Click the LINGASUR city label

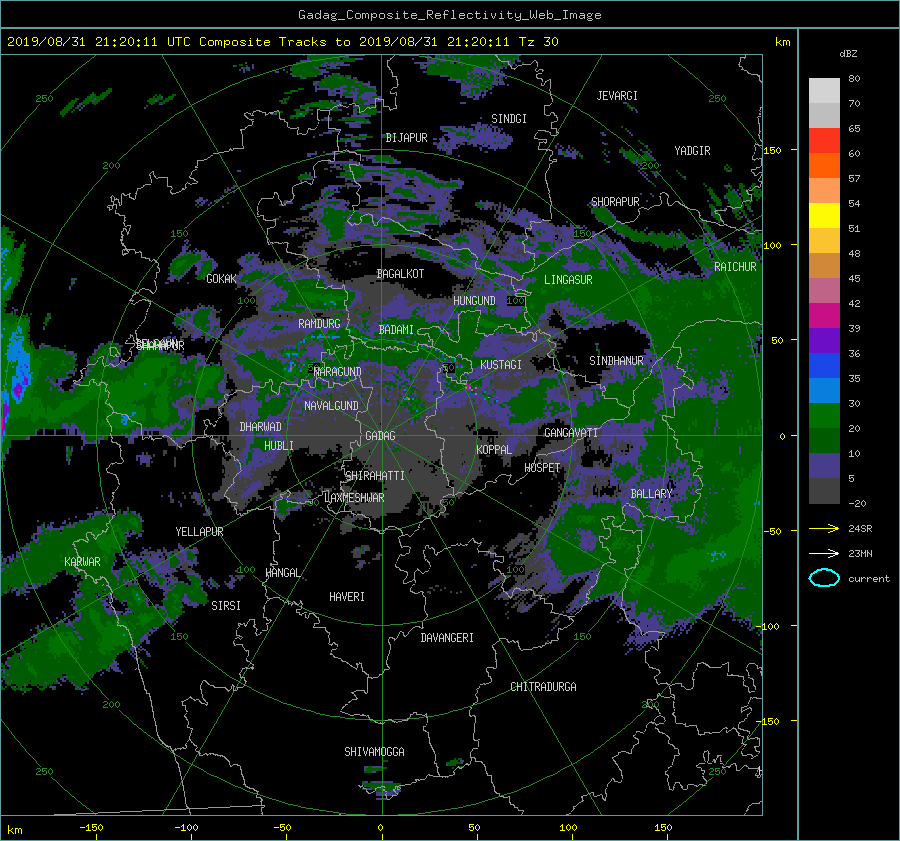click(x=568, y=280)
